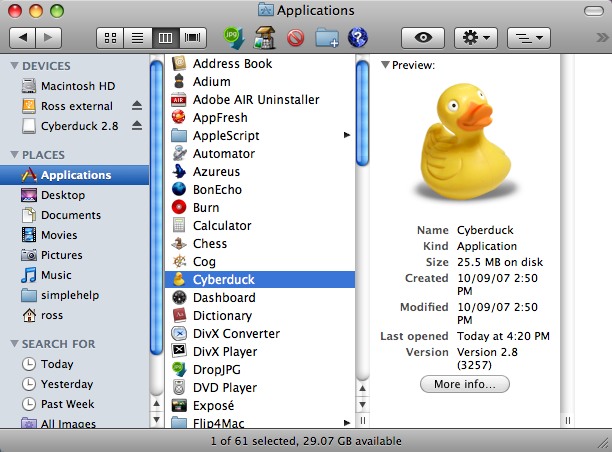Select Cyberduck 2.8 volume in sidebar
Image resolution: width=612 pixels, height=452 pixels.
(74, 126)
